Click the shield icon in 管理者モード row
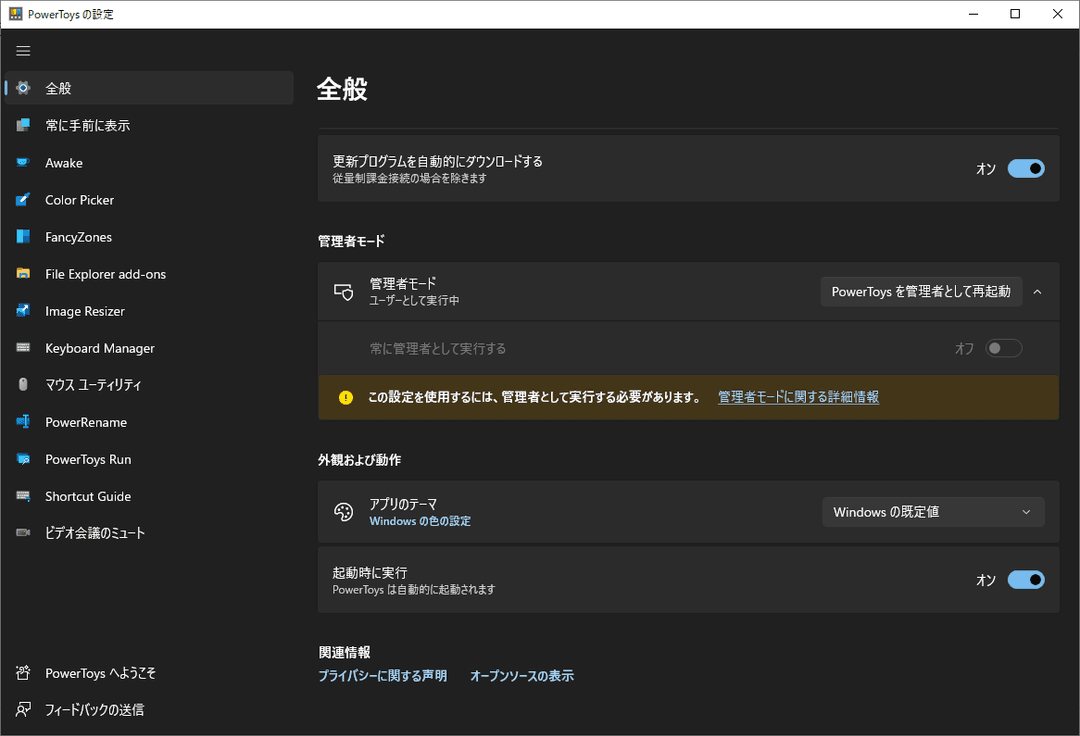The height and width of the screenshot is (736, 1080). coord(344,292)
